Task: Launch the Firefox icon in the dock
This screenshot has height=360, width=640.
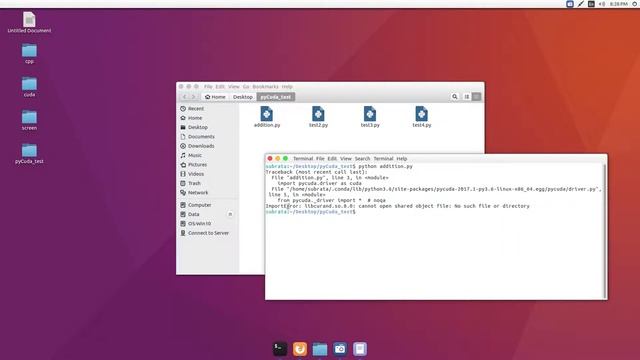Action: coord(300,349)
